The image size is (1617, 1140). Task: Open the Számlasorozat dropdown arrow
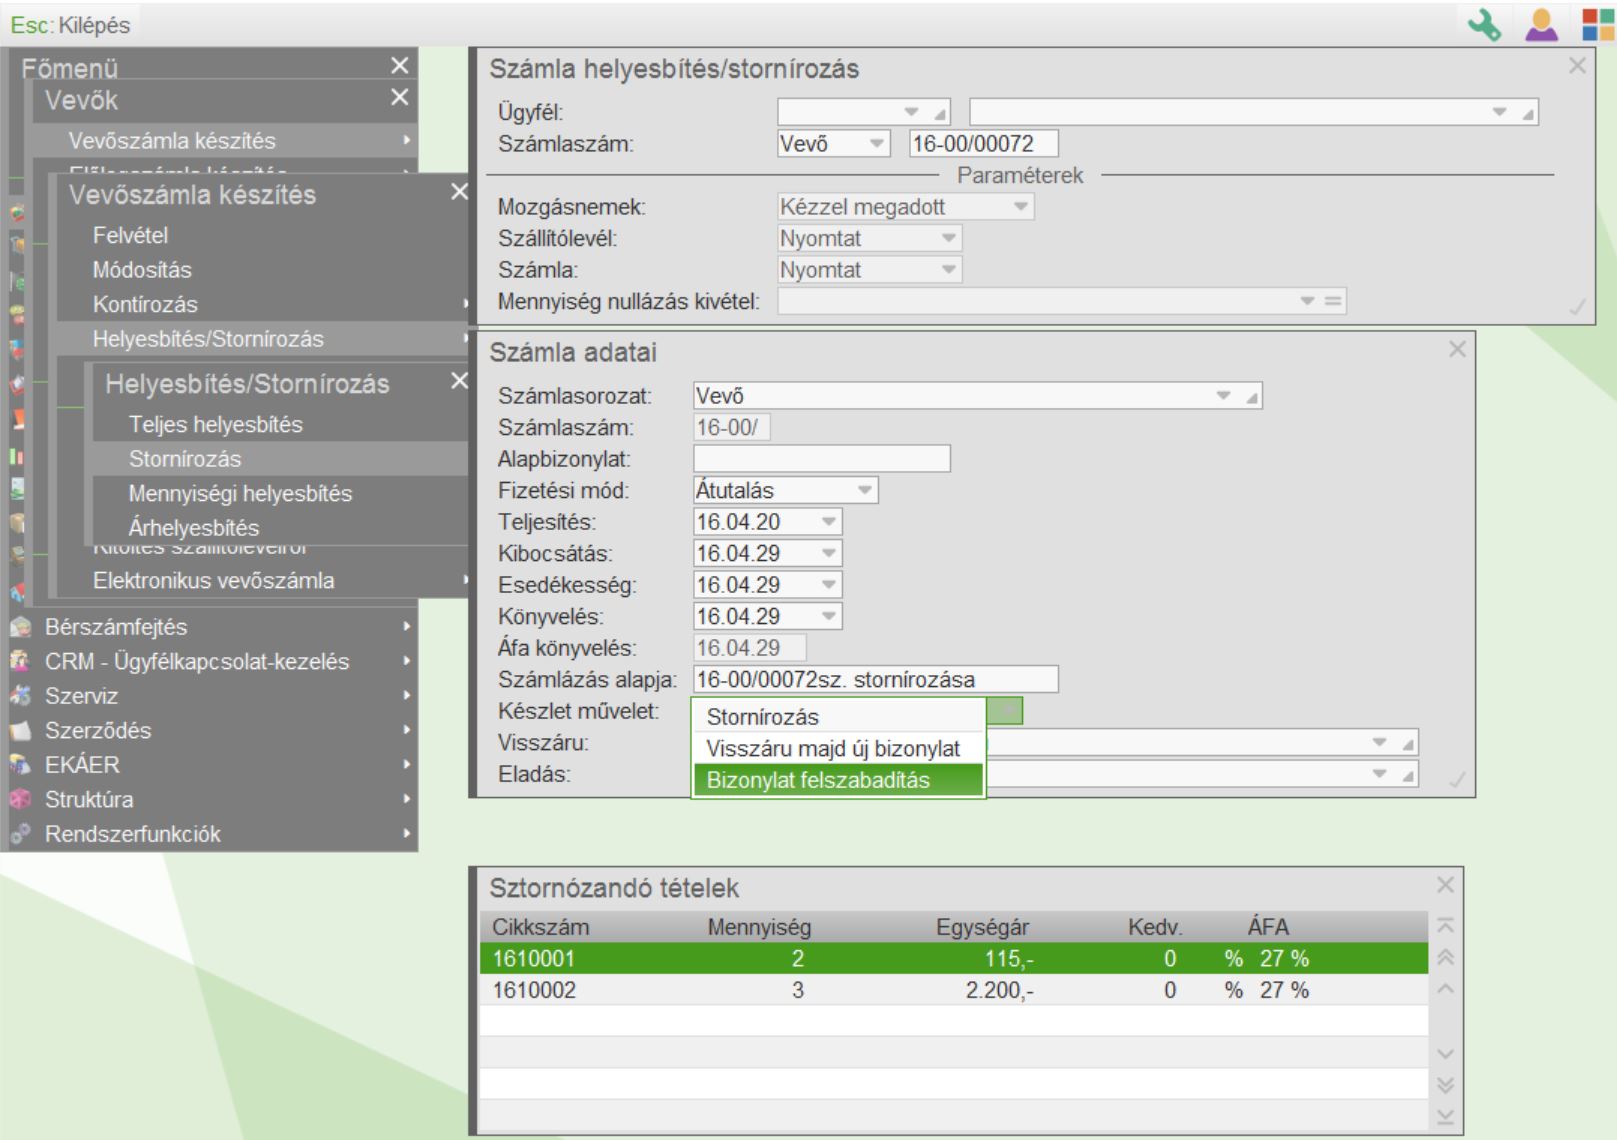pos(1223,396)
